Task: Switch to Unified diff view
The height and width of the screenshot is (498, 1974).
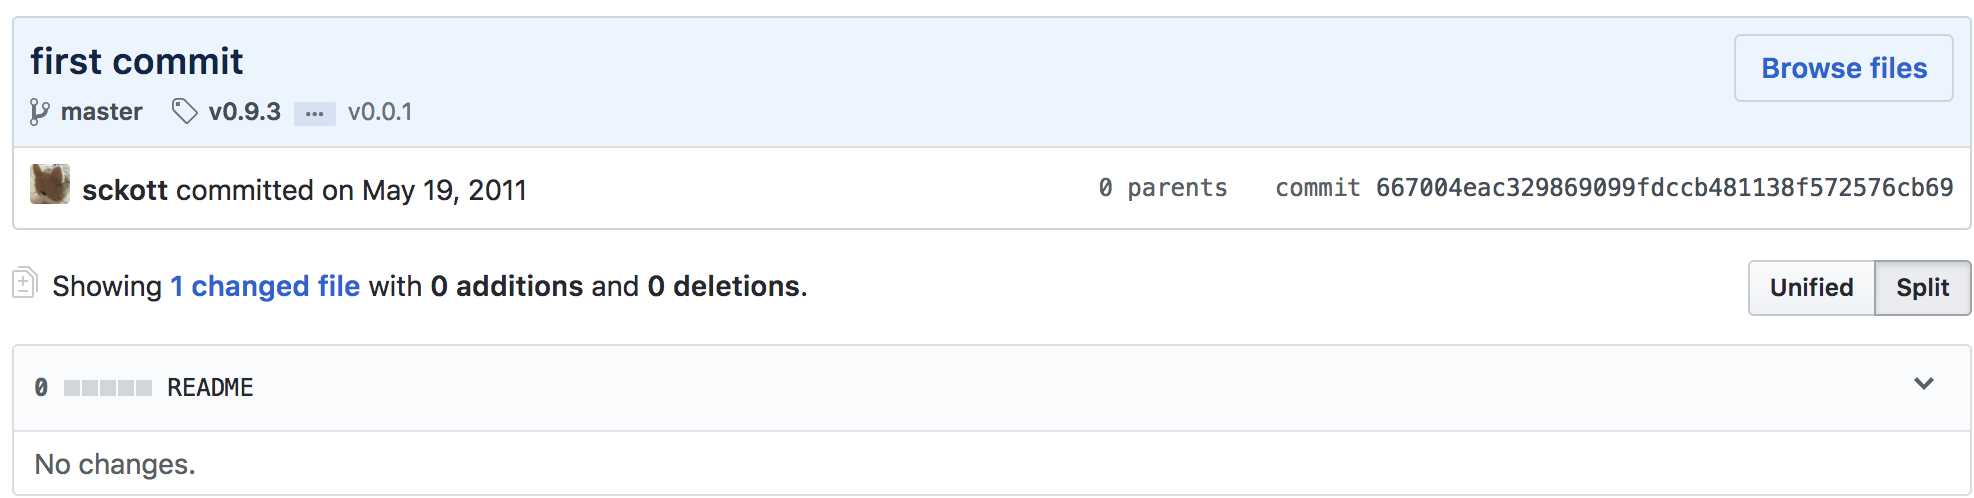Action: (x=1811, y=288)
